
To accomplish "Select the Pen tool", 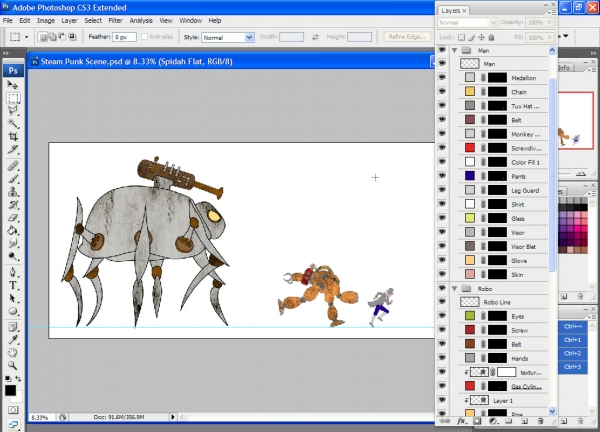I will 13,272.
